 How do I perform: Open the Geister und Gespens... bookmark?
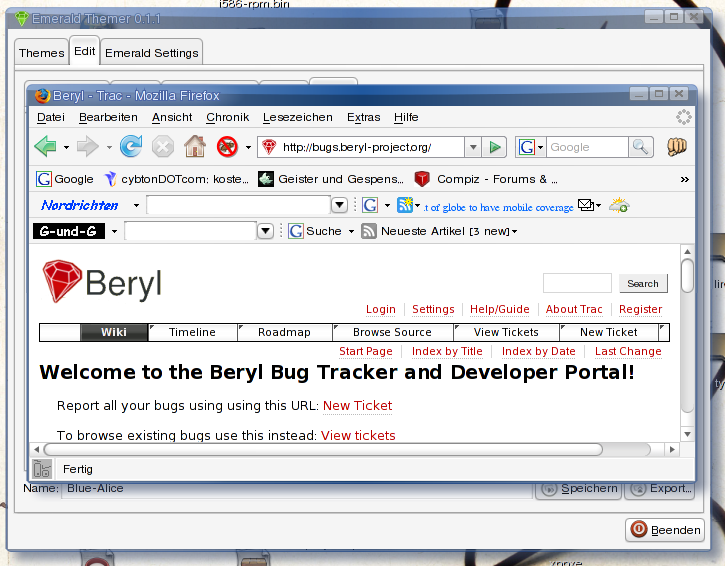click(x=331, y=179)
